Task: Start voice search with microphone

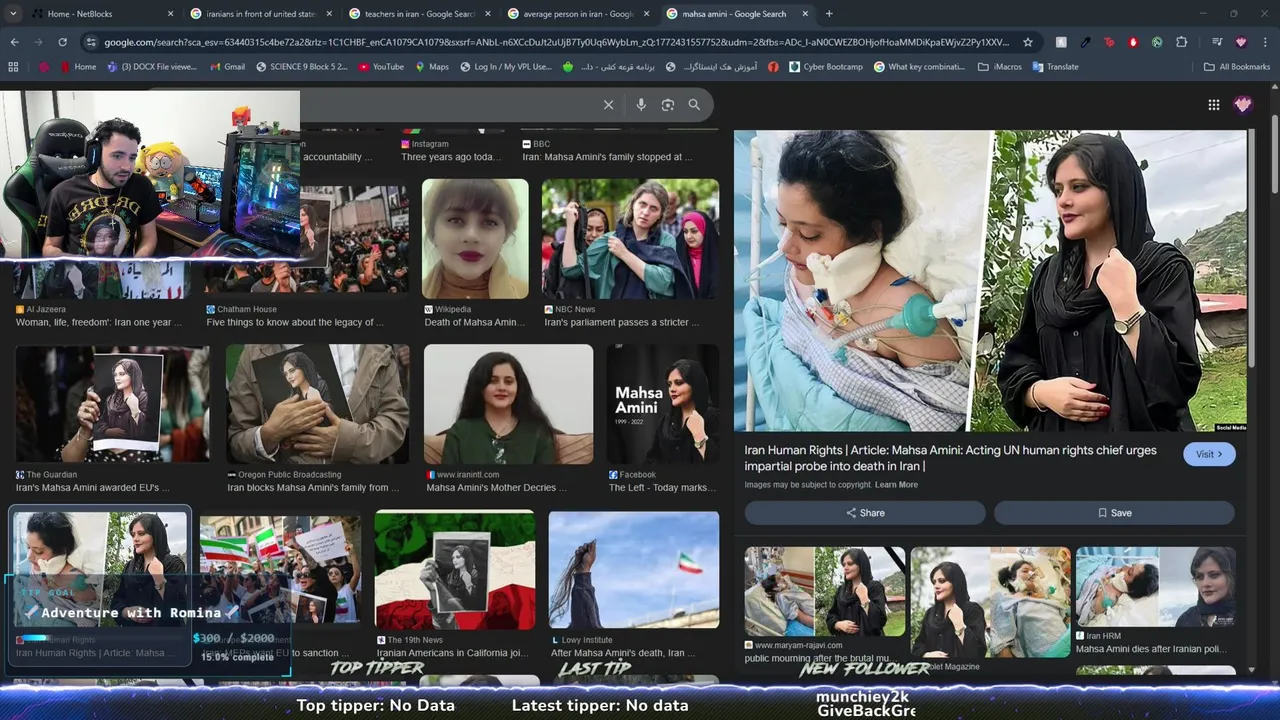Action: (641, 105)
